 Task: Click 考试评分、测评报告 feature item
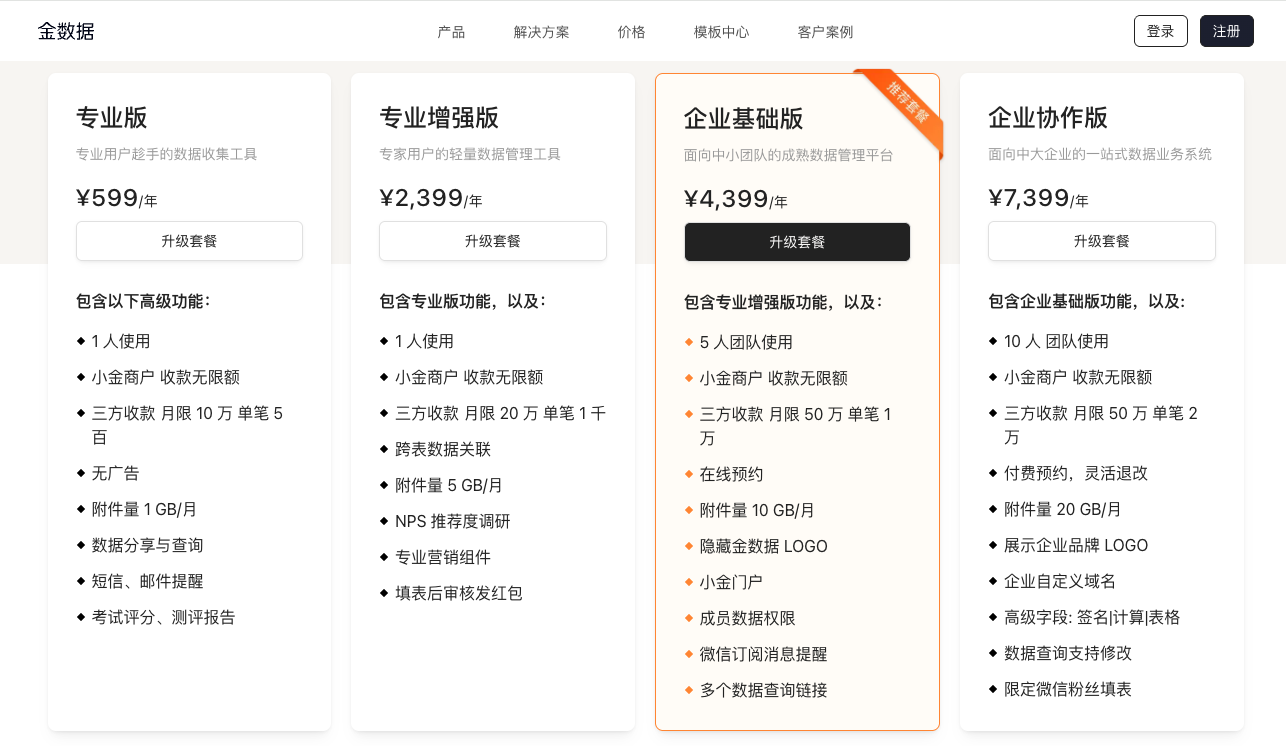click(x=163, y=617)
